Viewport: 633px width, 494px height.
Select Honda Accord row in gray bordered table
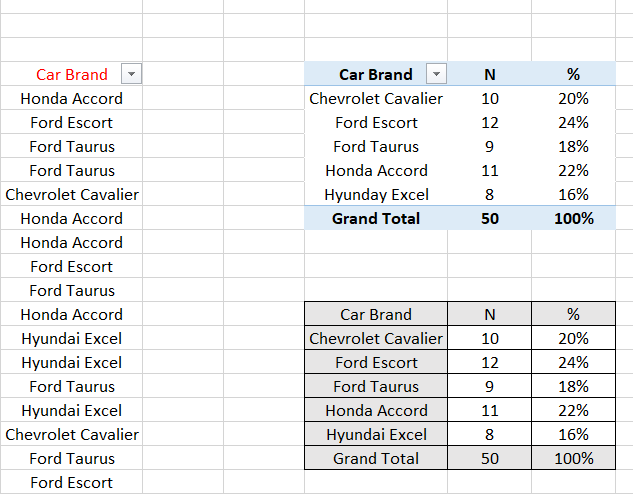[x=376, y=410]
